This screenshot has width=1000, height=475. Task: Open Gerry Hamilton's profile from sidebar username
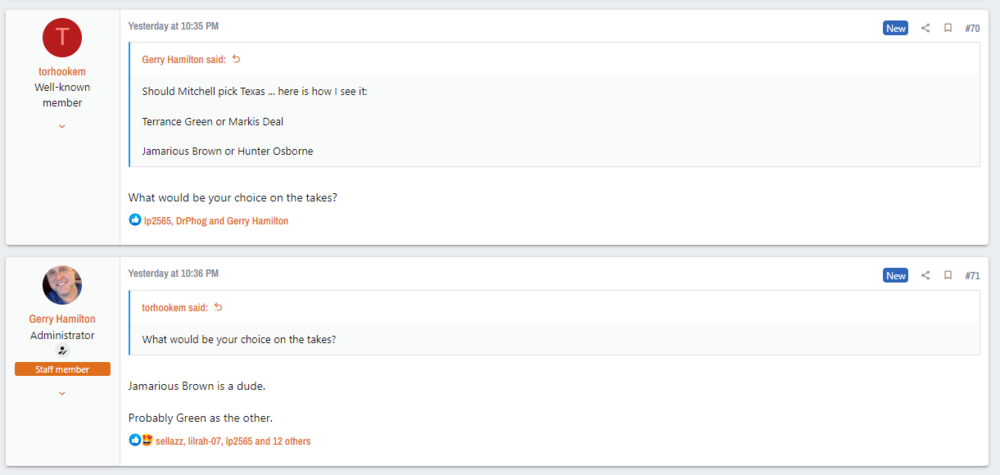(62, 319)
